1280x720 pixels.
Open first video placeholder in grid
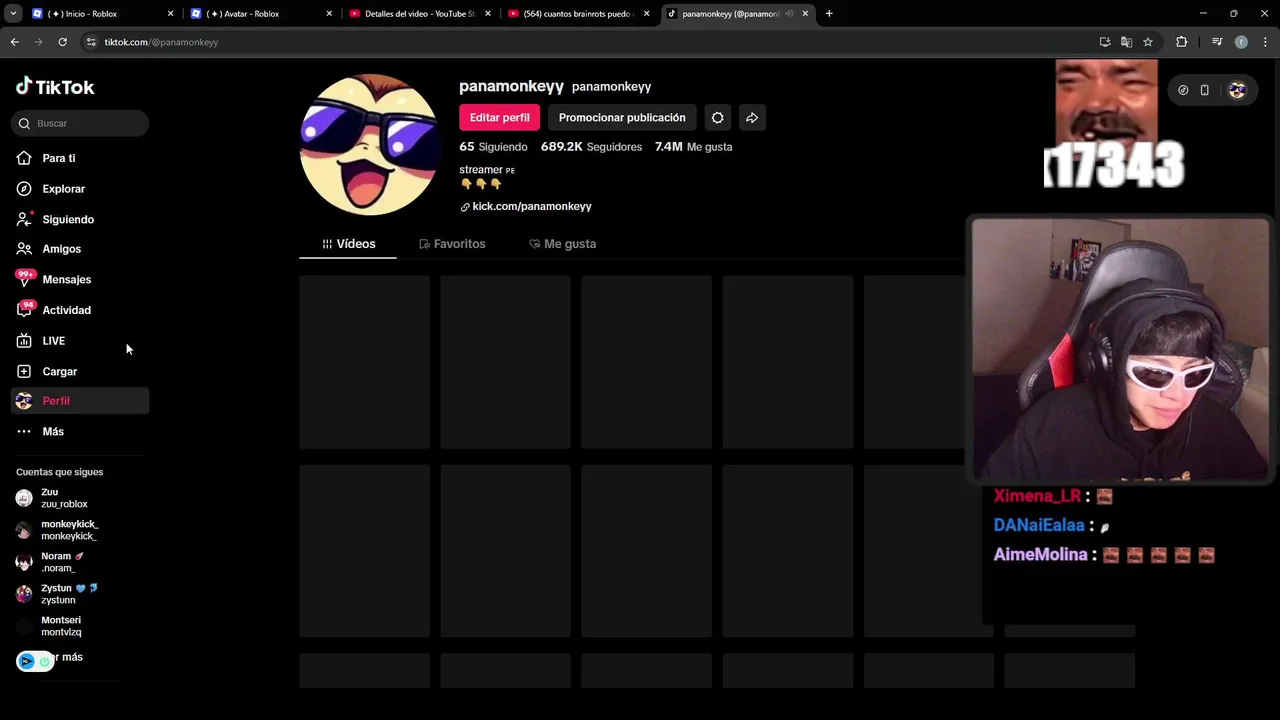(x=364, y=362)
